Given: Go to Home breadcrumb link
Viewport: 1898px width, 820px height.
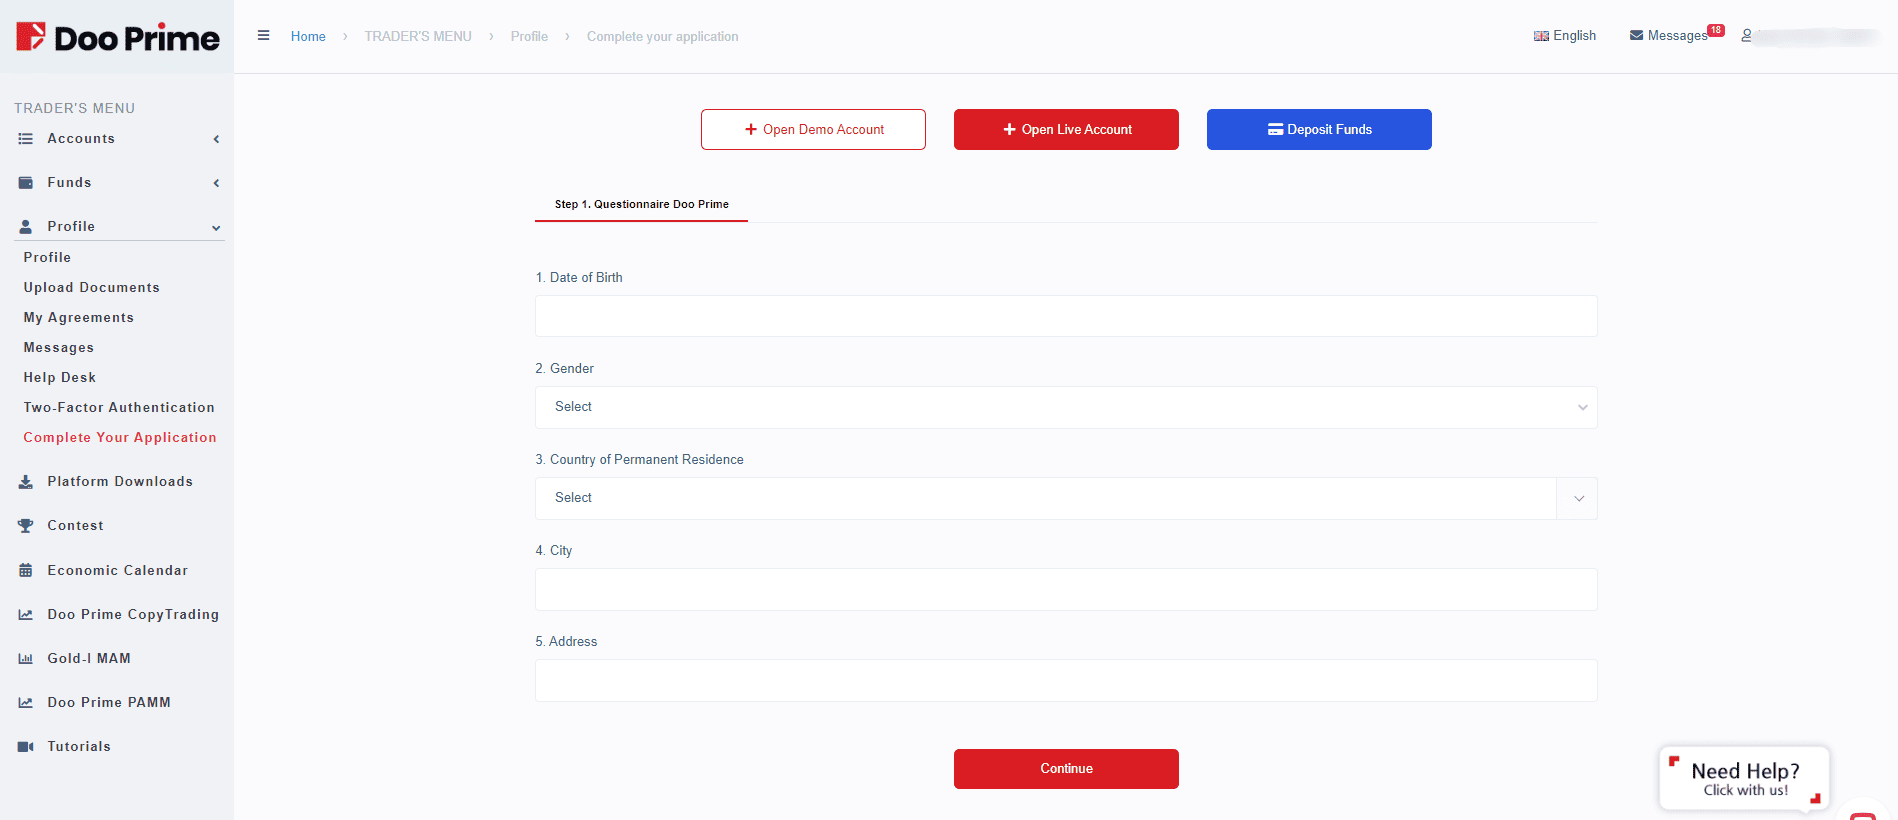Looking at the screenshot, I should tap(308, 36).
